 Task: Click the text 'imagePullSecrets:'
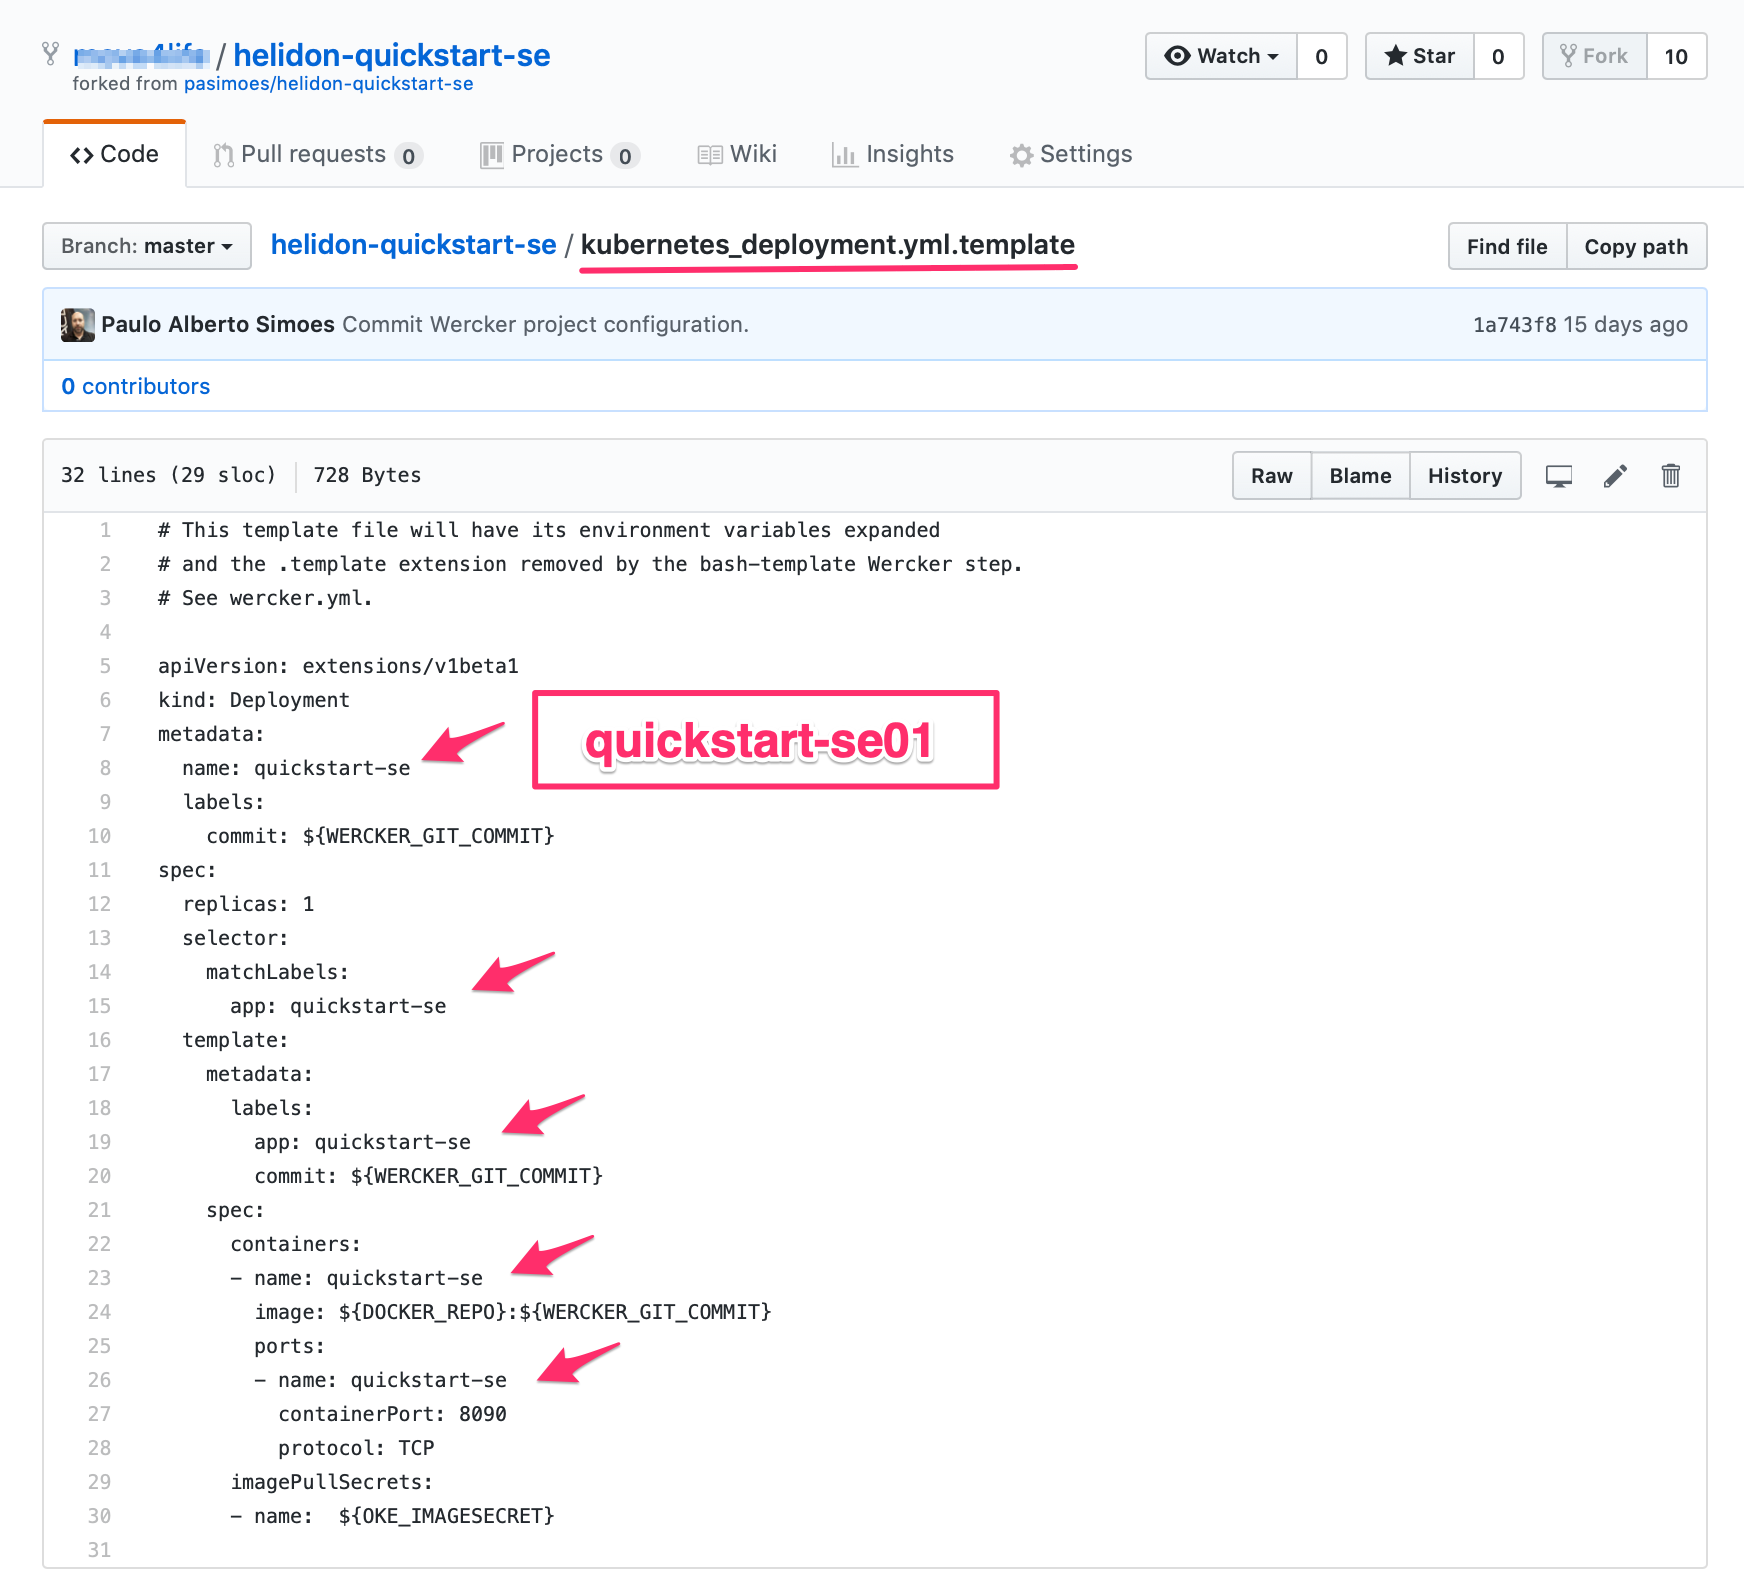click(x=332, y=1482)
